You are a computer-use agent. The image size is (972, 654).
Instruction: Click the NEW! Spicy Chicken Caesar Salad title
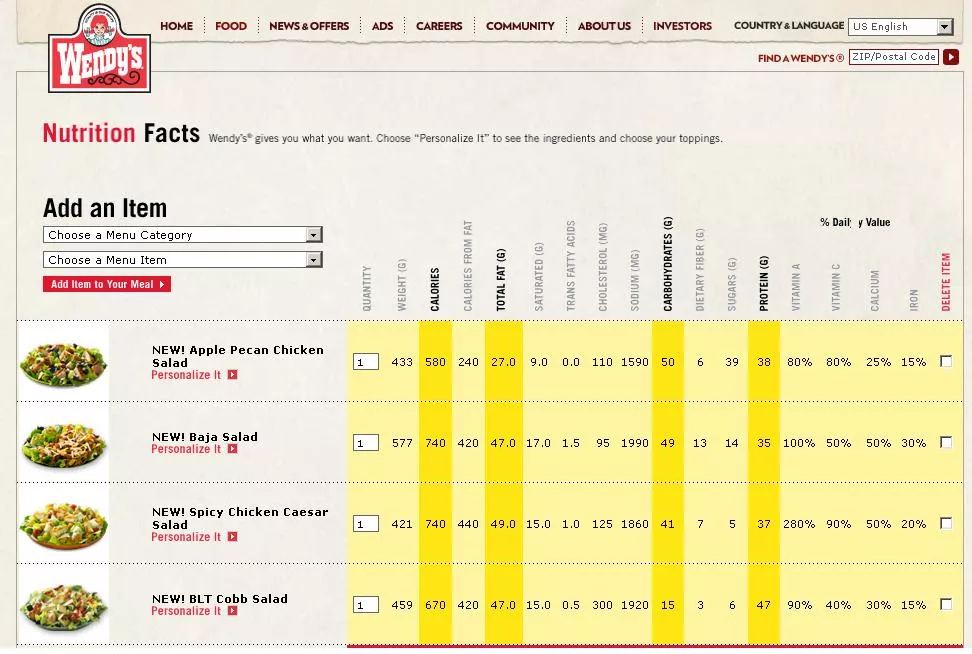click(240, 518)
